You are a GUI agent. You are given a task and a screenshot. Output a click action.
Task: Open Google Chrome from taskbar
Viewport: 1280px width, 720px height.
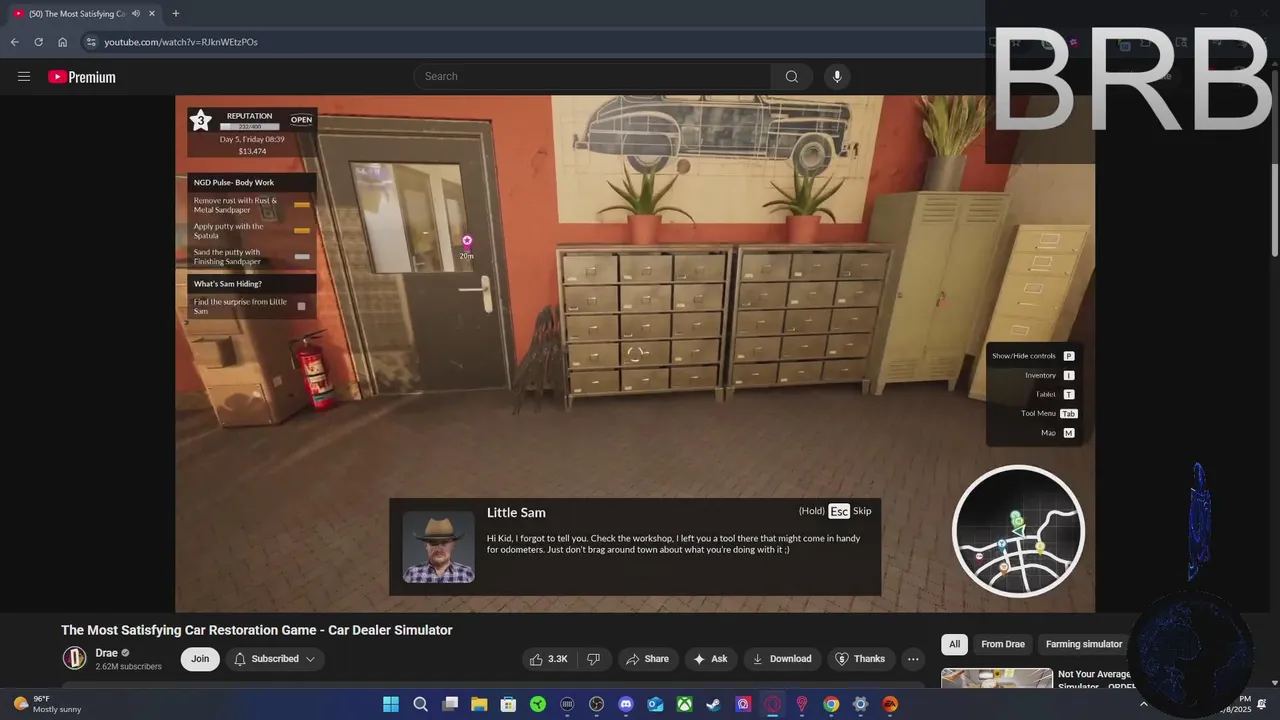[831, 704]
